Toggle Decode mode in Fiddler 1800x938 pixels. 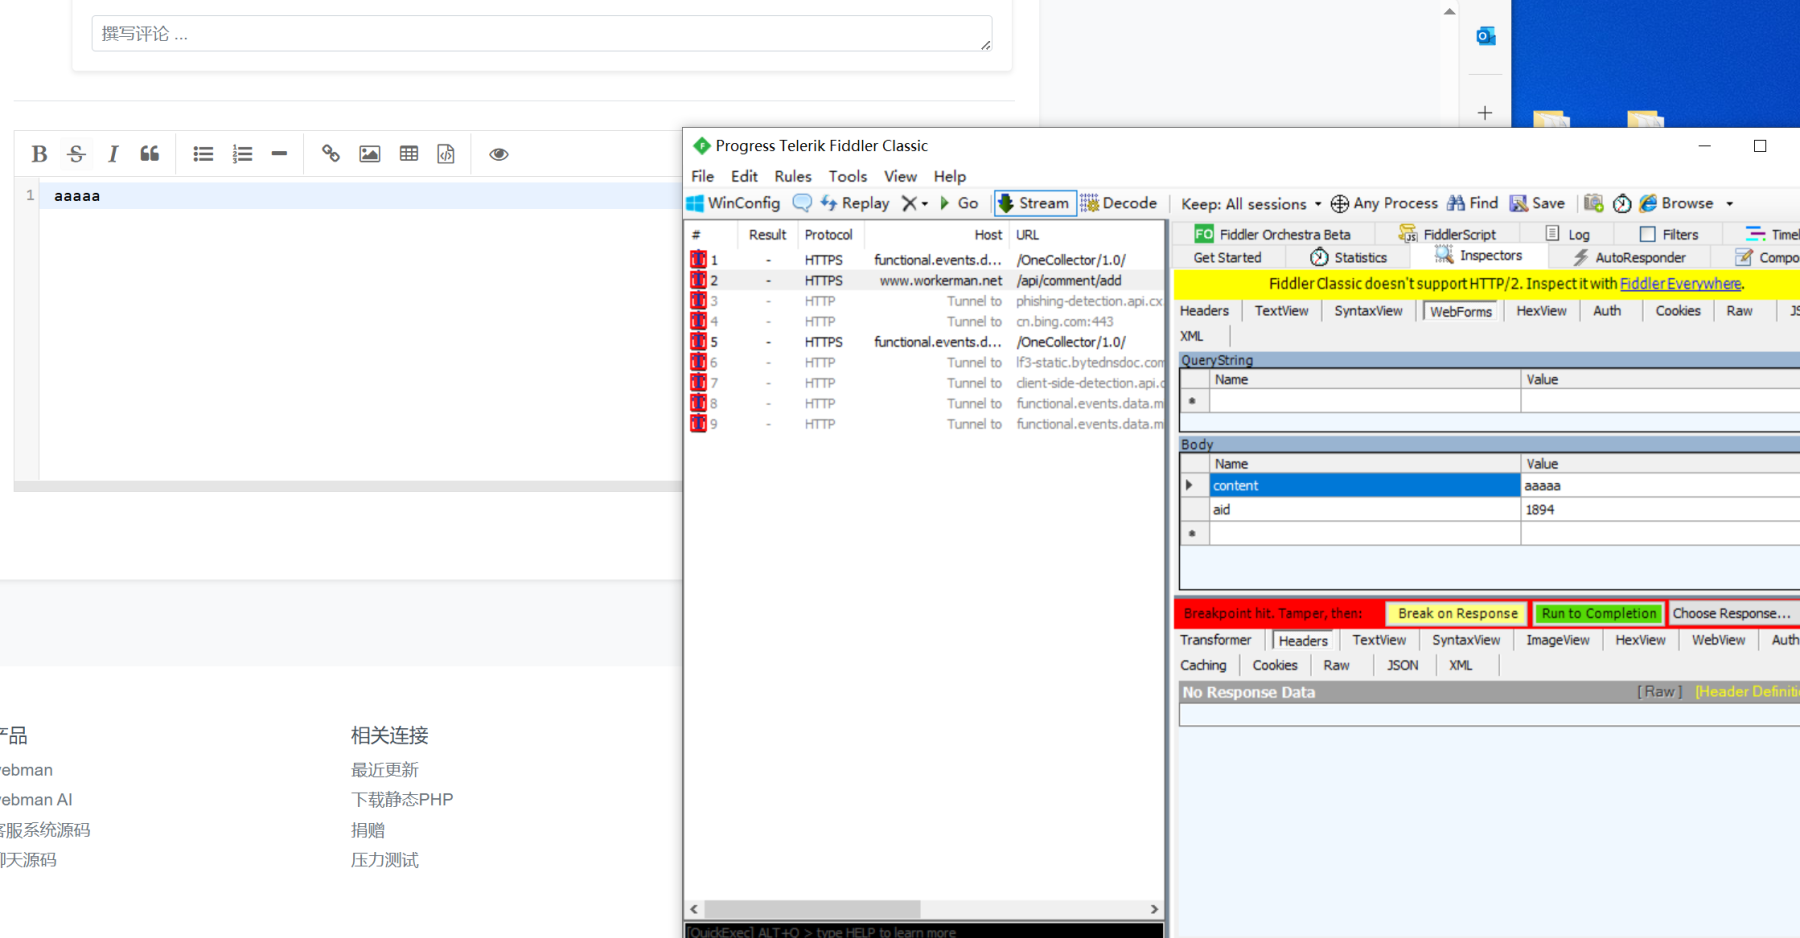tap(1119, 203)
